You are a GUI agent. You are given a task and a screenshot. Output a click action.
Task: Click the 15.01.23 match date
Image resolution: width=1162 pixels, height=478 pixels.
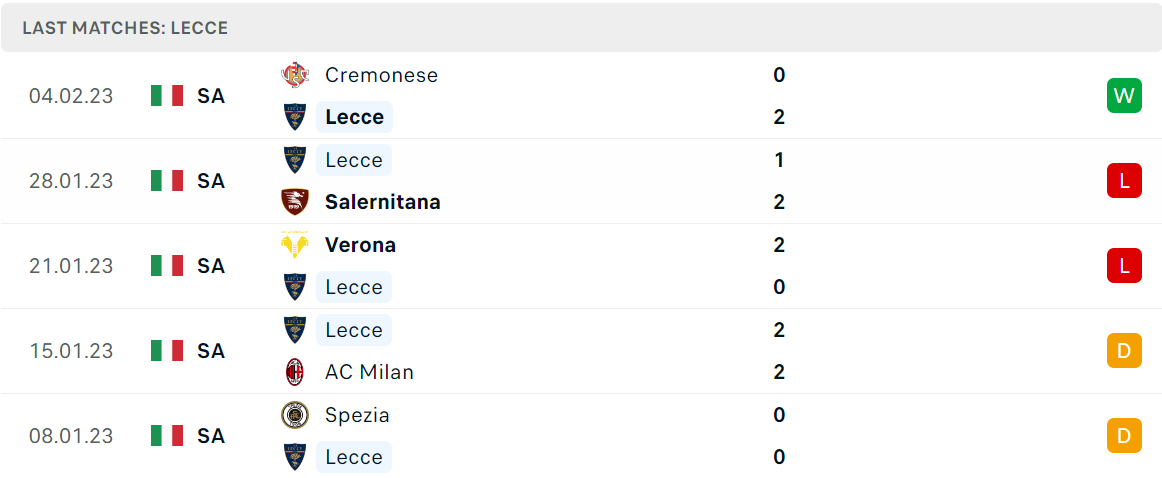[x=71, y=351]
